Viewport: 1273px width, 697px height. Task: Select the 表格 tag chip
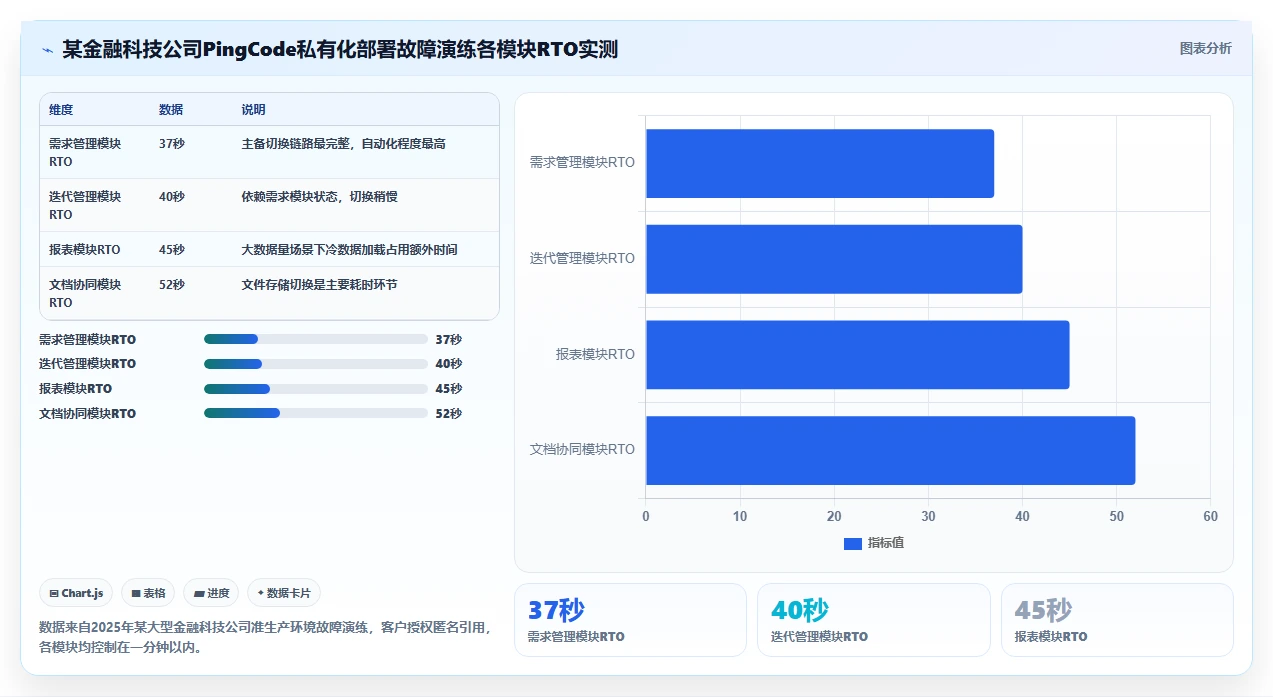pos(148,593)
